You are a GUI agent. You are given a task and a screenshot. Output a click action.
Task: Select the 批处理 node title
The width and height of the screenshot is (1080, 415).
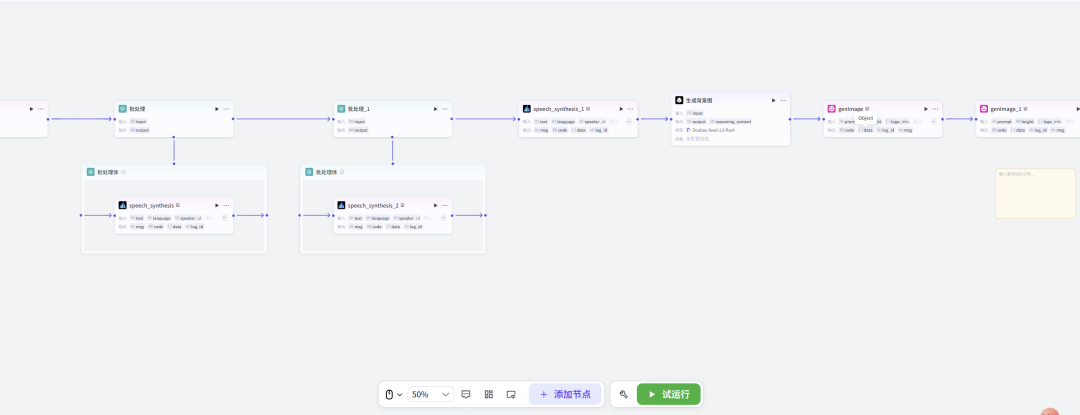137,109
